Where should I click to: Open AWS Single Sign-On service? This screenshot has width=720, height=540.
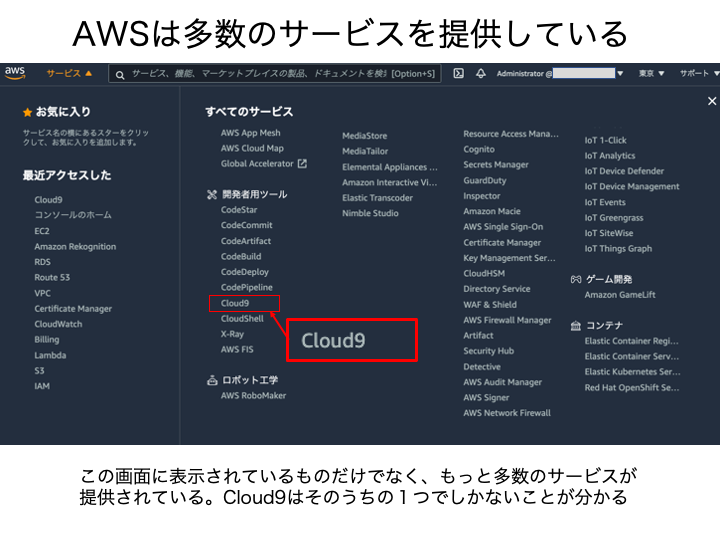click(x=503, y=227)
